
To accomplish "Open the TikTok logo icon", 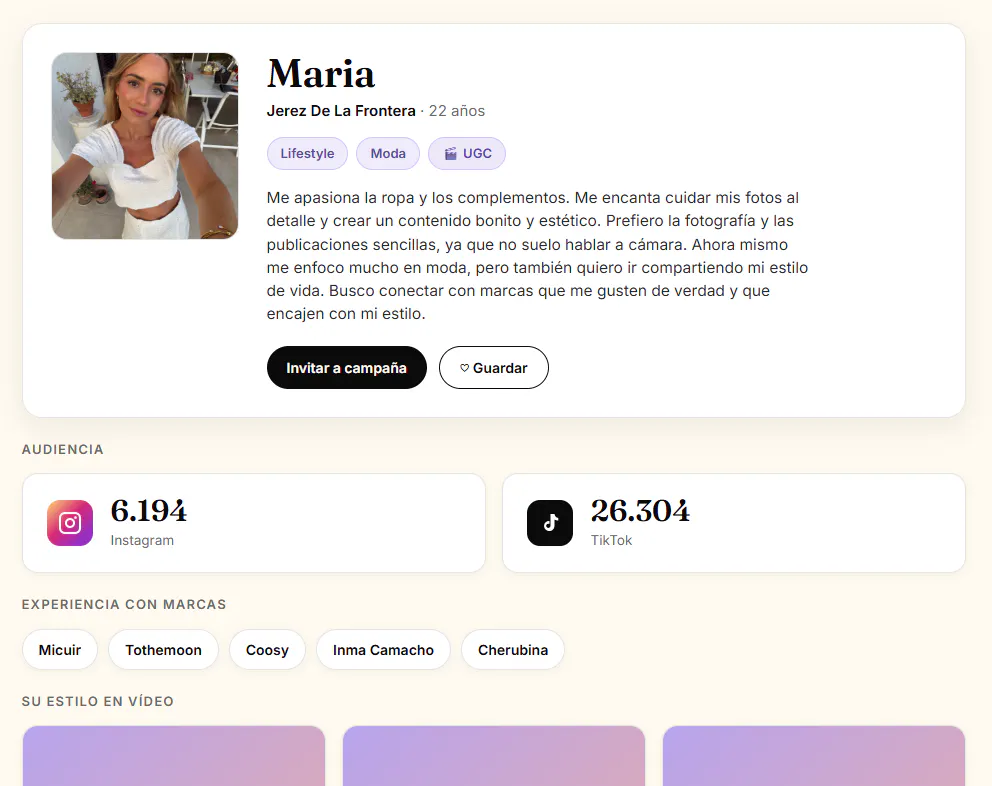I will [550, 523].
